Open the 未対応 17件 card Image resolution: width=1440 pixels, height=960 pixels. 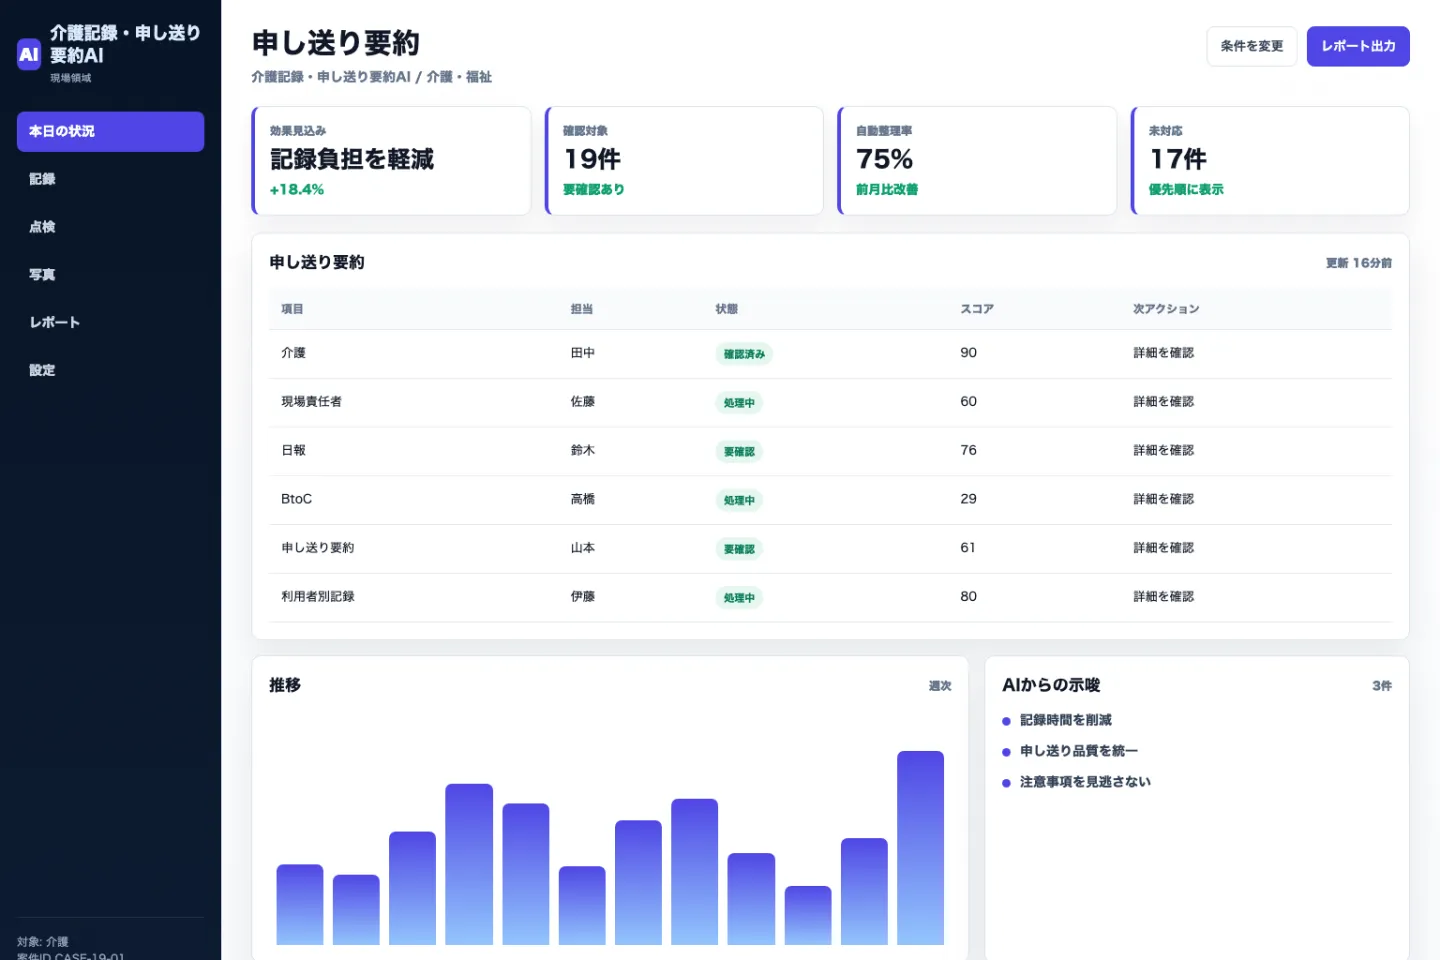[1270, 160]
